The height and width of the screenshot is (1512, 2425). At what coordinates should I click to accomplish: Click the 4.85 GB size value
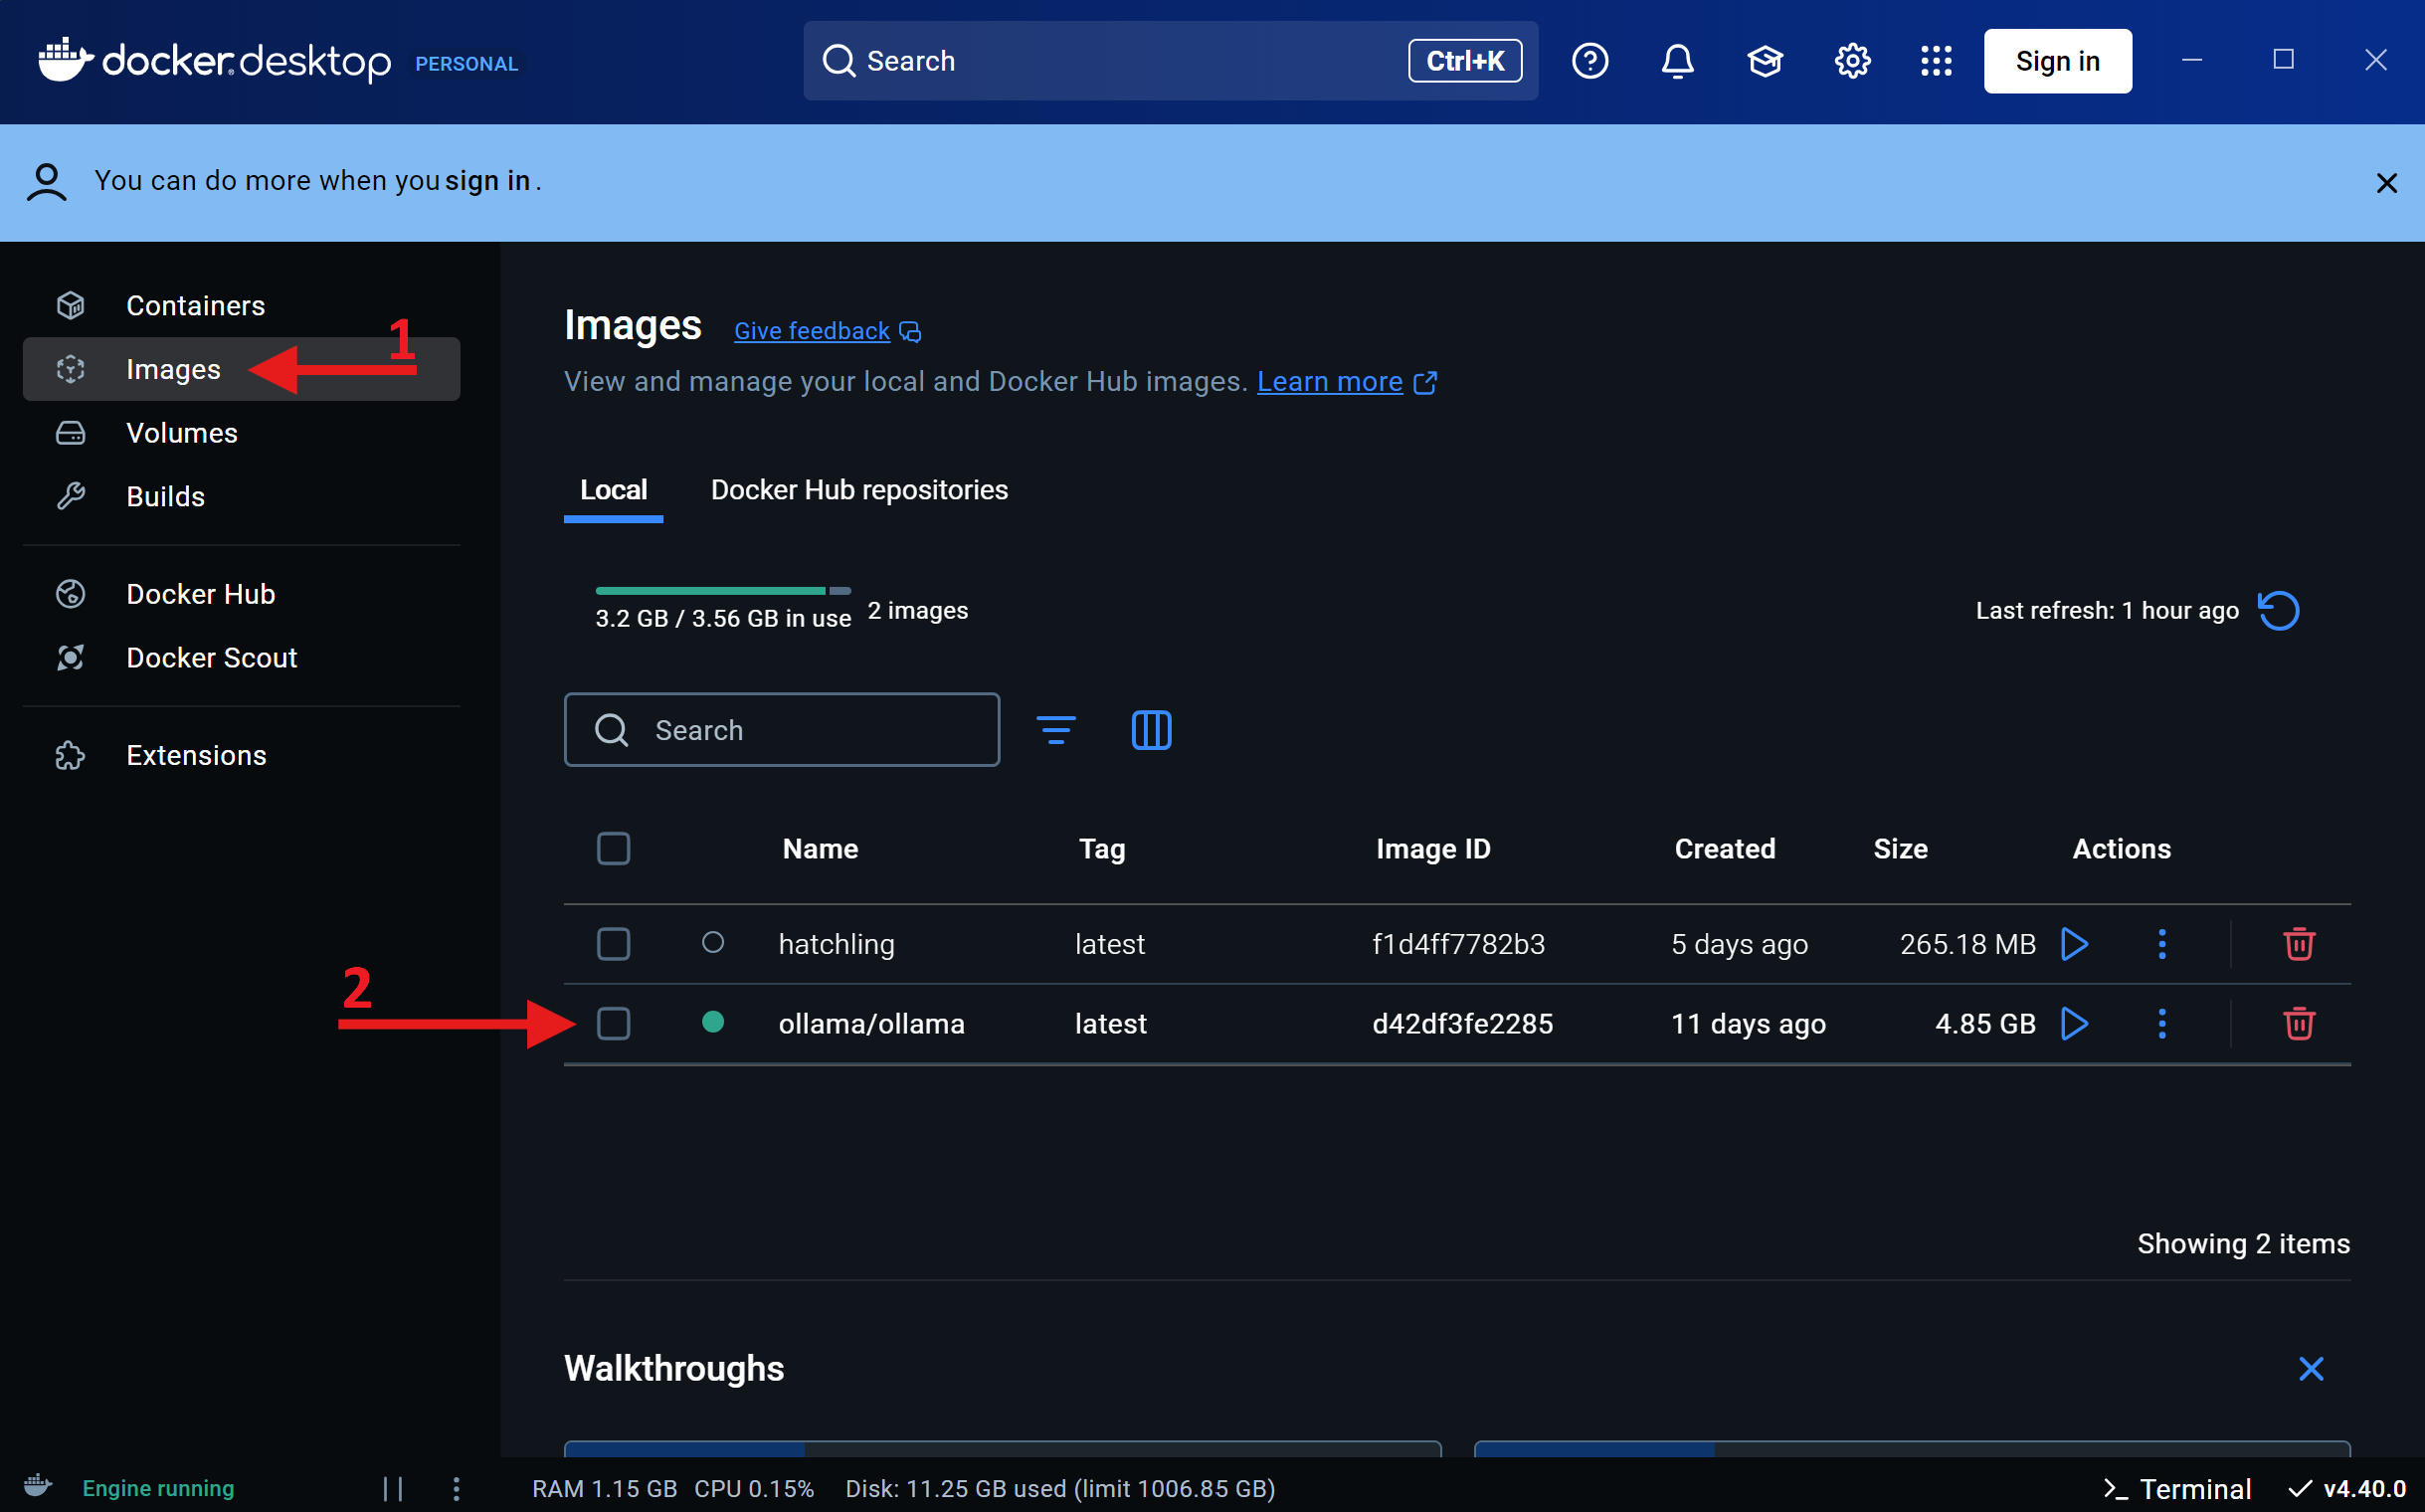click(1985, 1024)
